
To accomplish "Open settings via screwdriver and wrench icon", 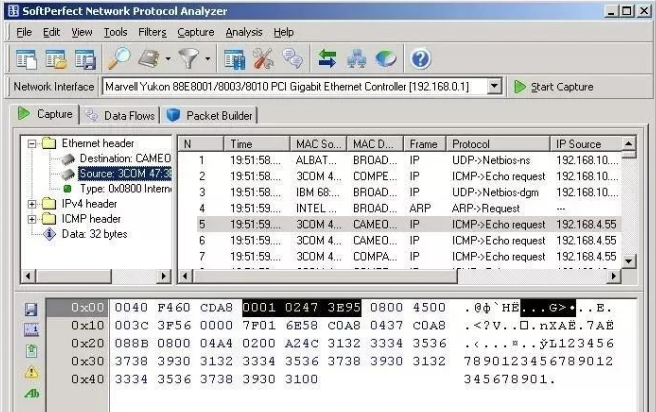I will click(x=263, y=59).
